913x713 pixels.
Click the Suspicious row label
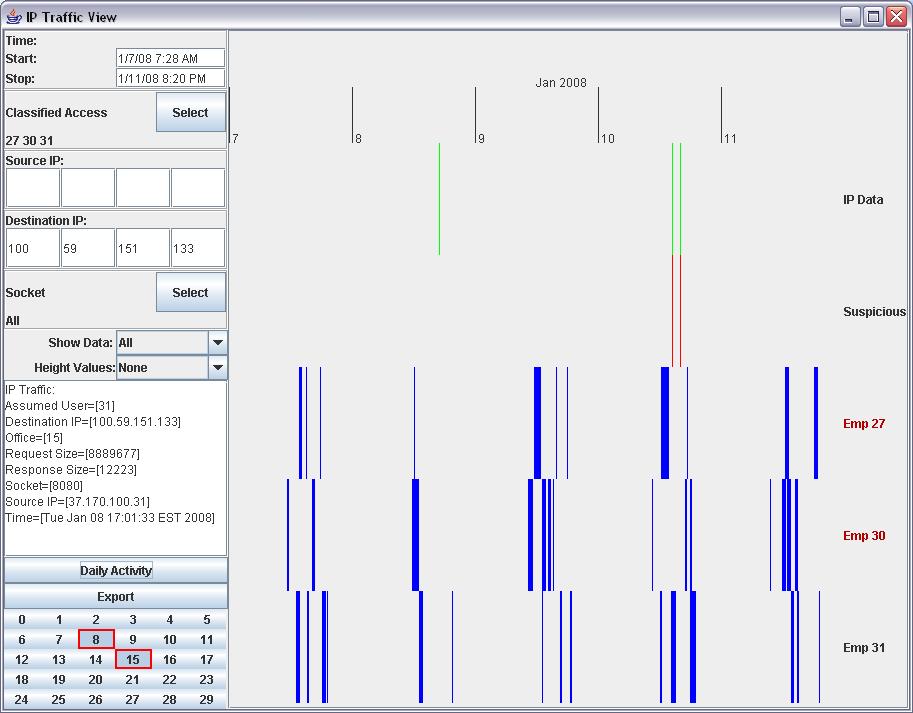tap(875, 311)
